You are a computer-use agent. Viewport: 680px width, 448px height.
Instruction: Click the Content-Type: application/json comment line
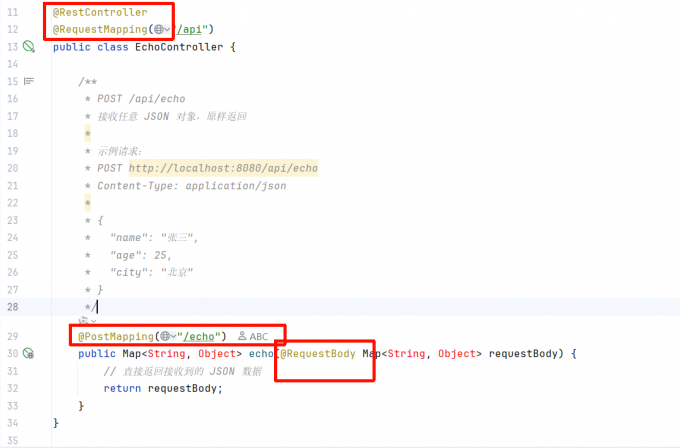coord(191,185)
